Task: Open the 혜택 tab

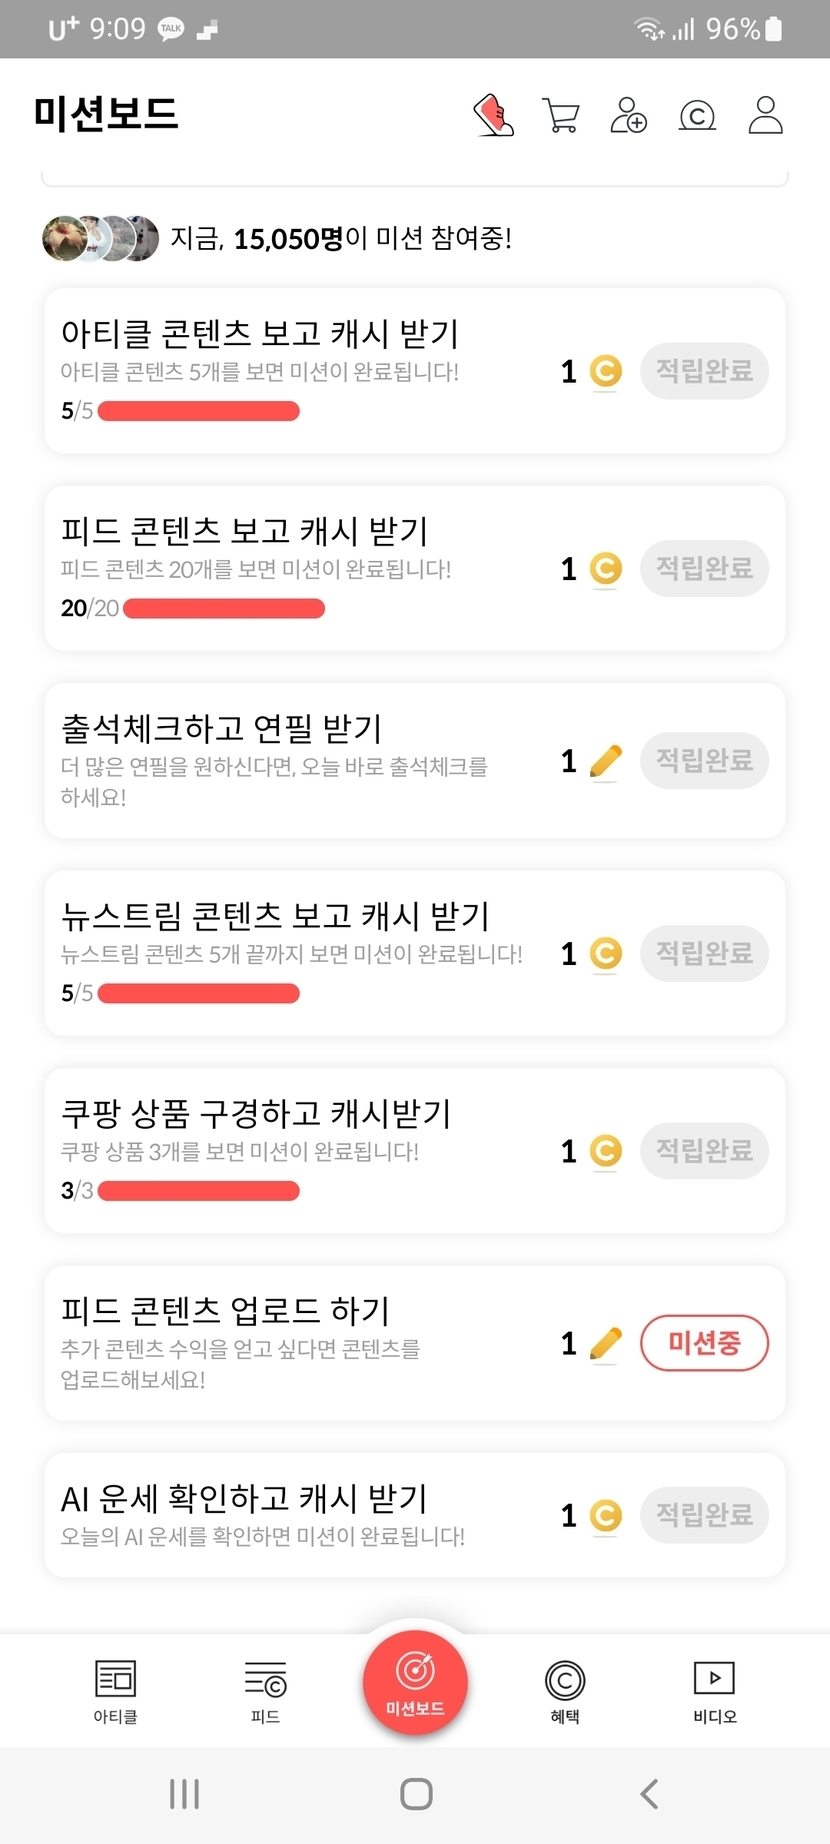Action: pos(565,1691)
